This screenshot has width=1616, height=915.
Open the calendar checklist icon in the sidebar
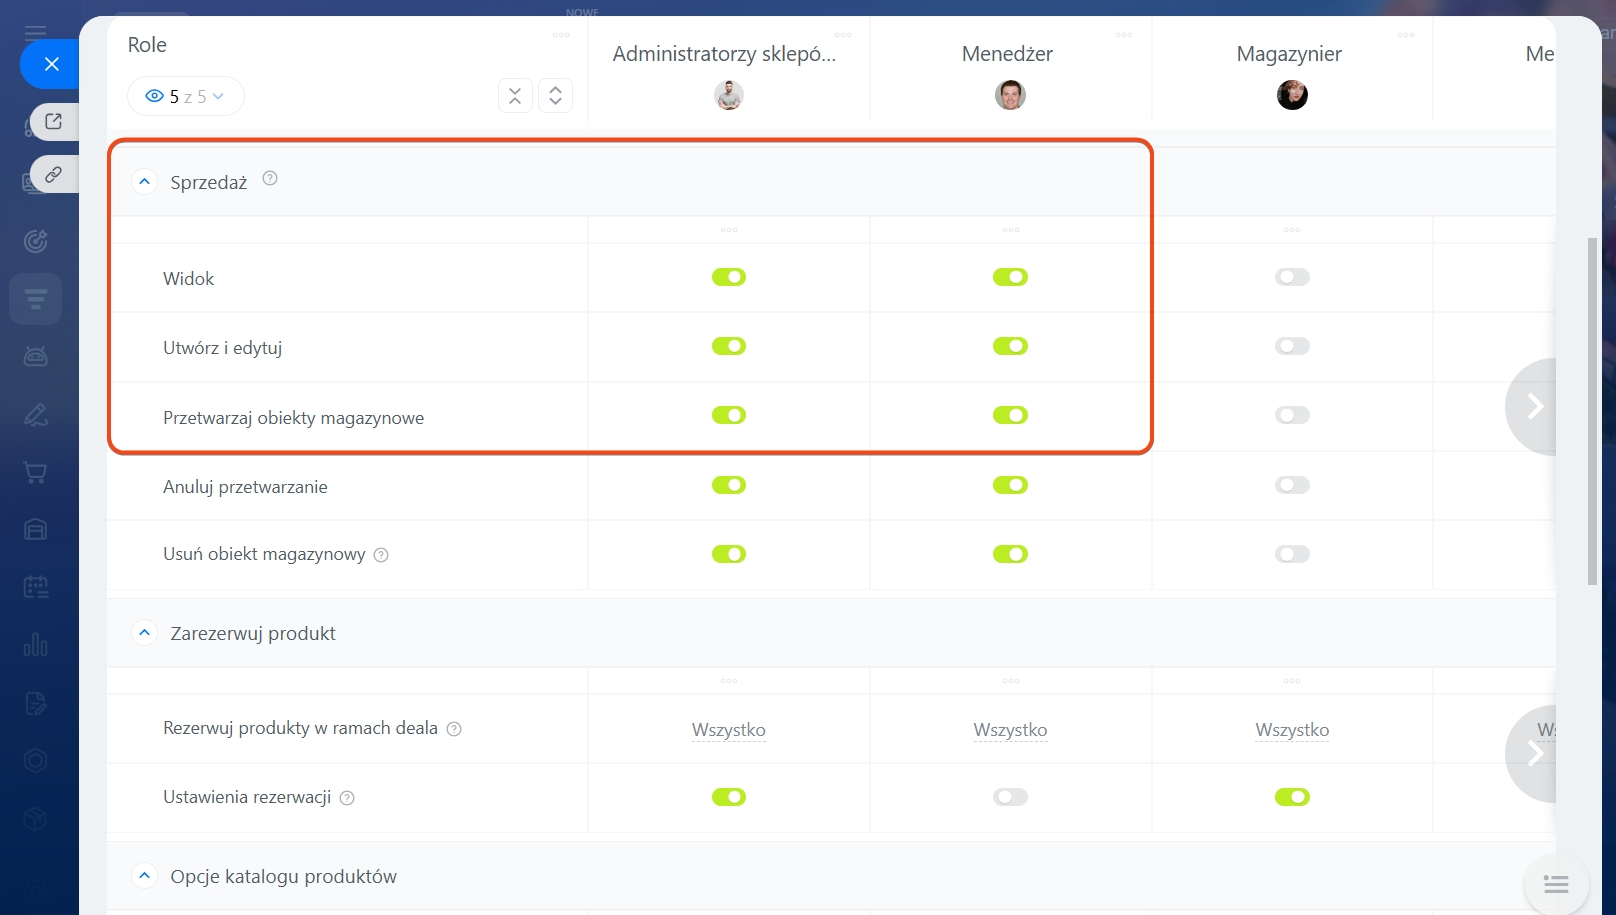(36, 587)
